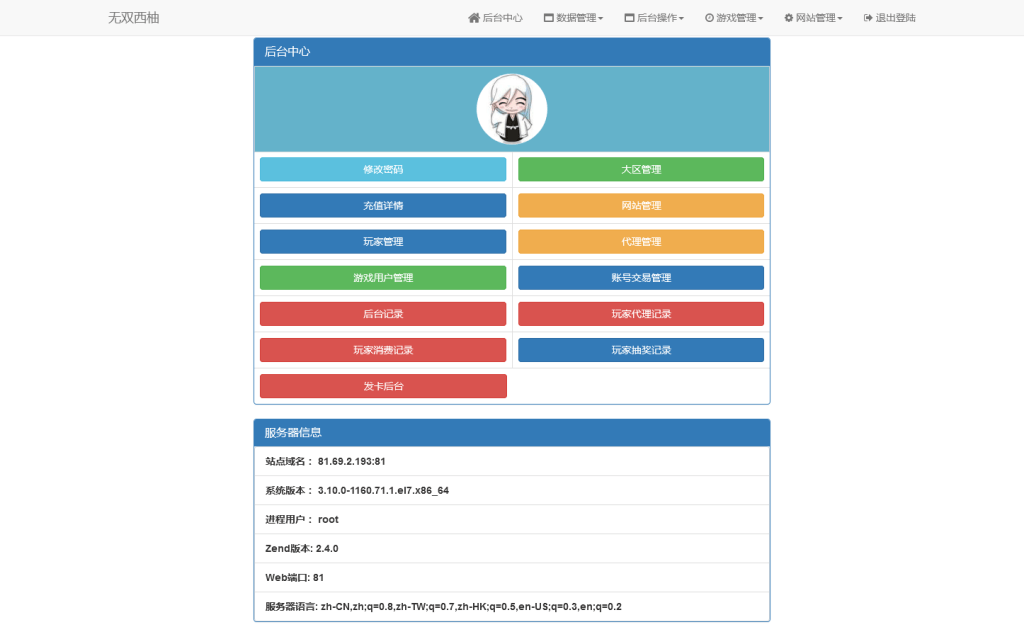Click the clock icon beside 游戏管理
This screenshot has width=1024, height=632.
[x=709, y=18]
